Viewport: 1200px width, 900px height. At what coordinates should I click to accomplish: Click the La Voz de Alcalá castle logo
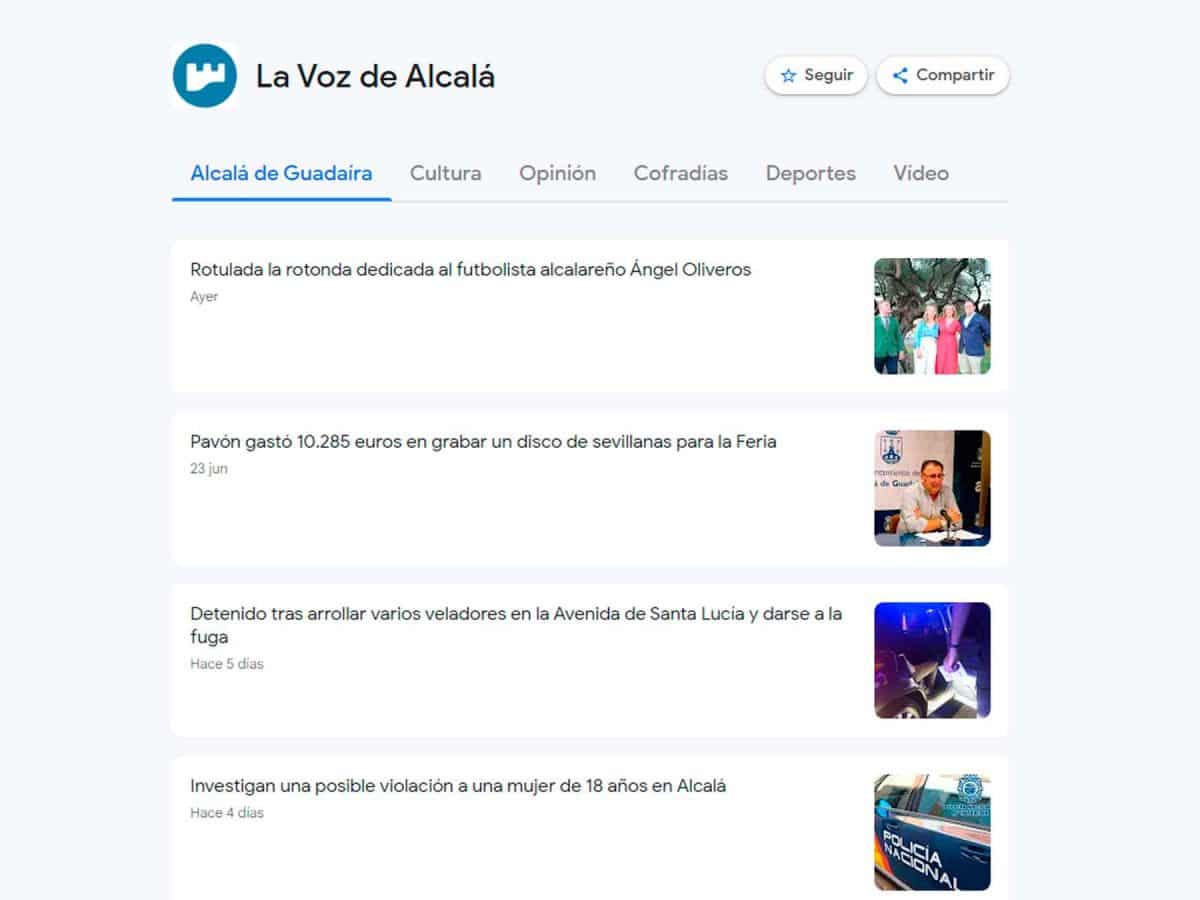click(204, 75)
